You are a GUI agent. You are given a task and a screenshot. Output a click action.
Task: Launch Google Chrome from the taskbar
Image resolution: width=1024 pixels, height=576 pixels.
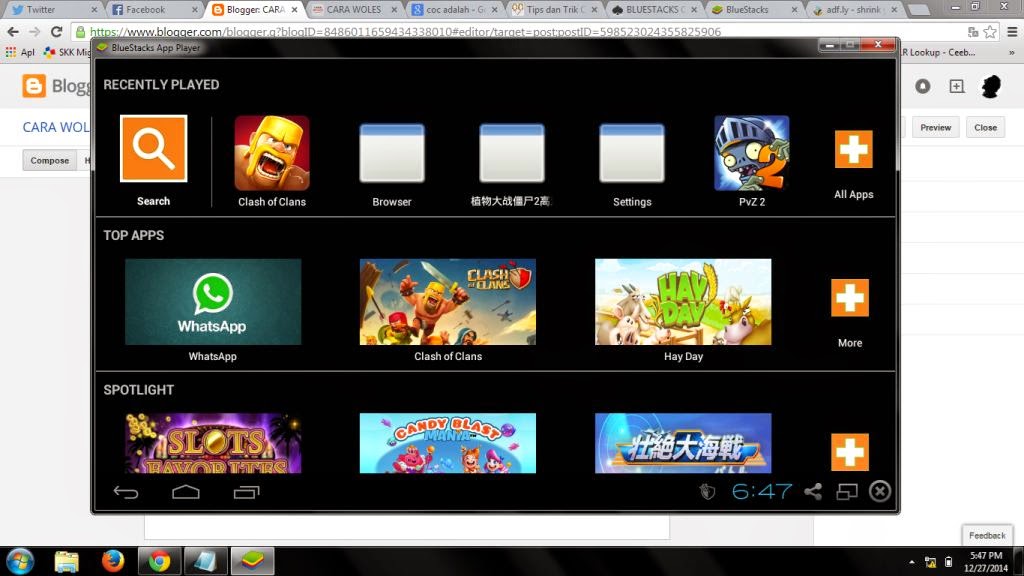[157, 562]
